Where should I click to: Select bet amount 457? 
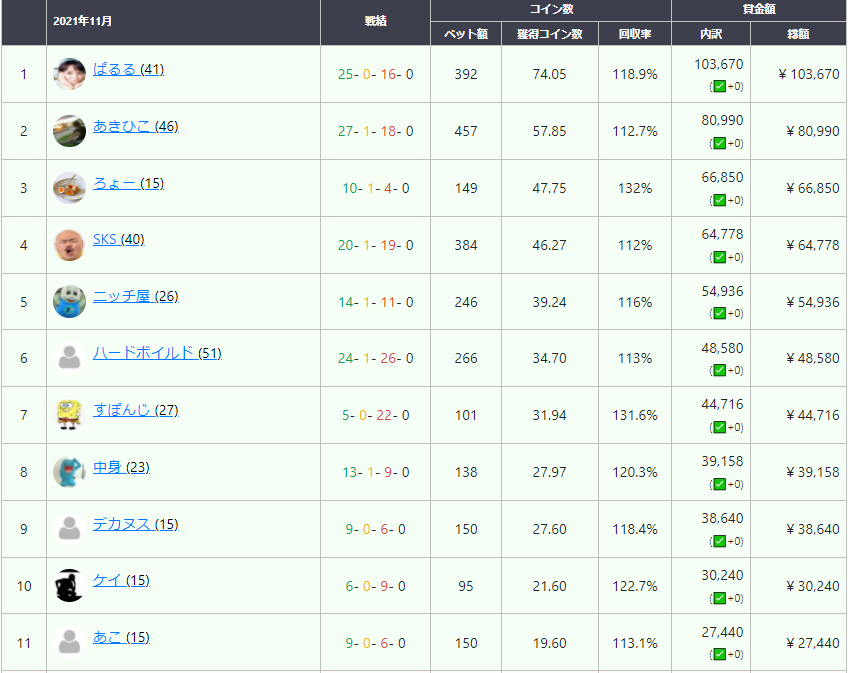click(x=466, y=131)
